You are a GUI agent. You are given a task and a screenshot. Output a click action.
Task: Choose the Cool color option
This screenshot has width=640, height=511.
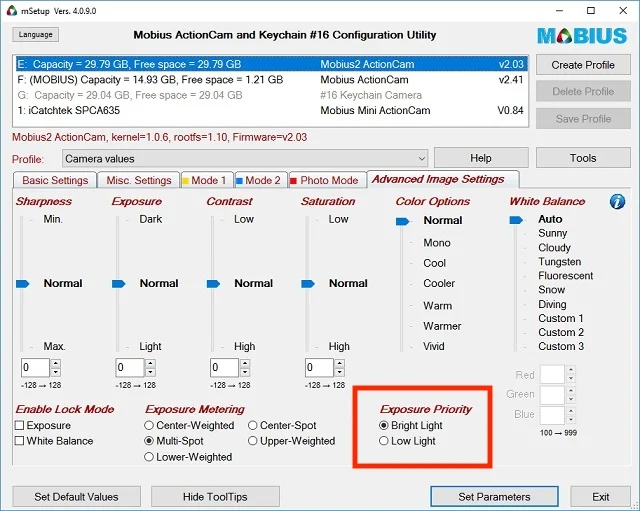click(x=434, y=263)
